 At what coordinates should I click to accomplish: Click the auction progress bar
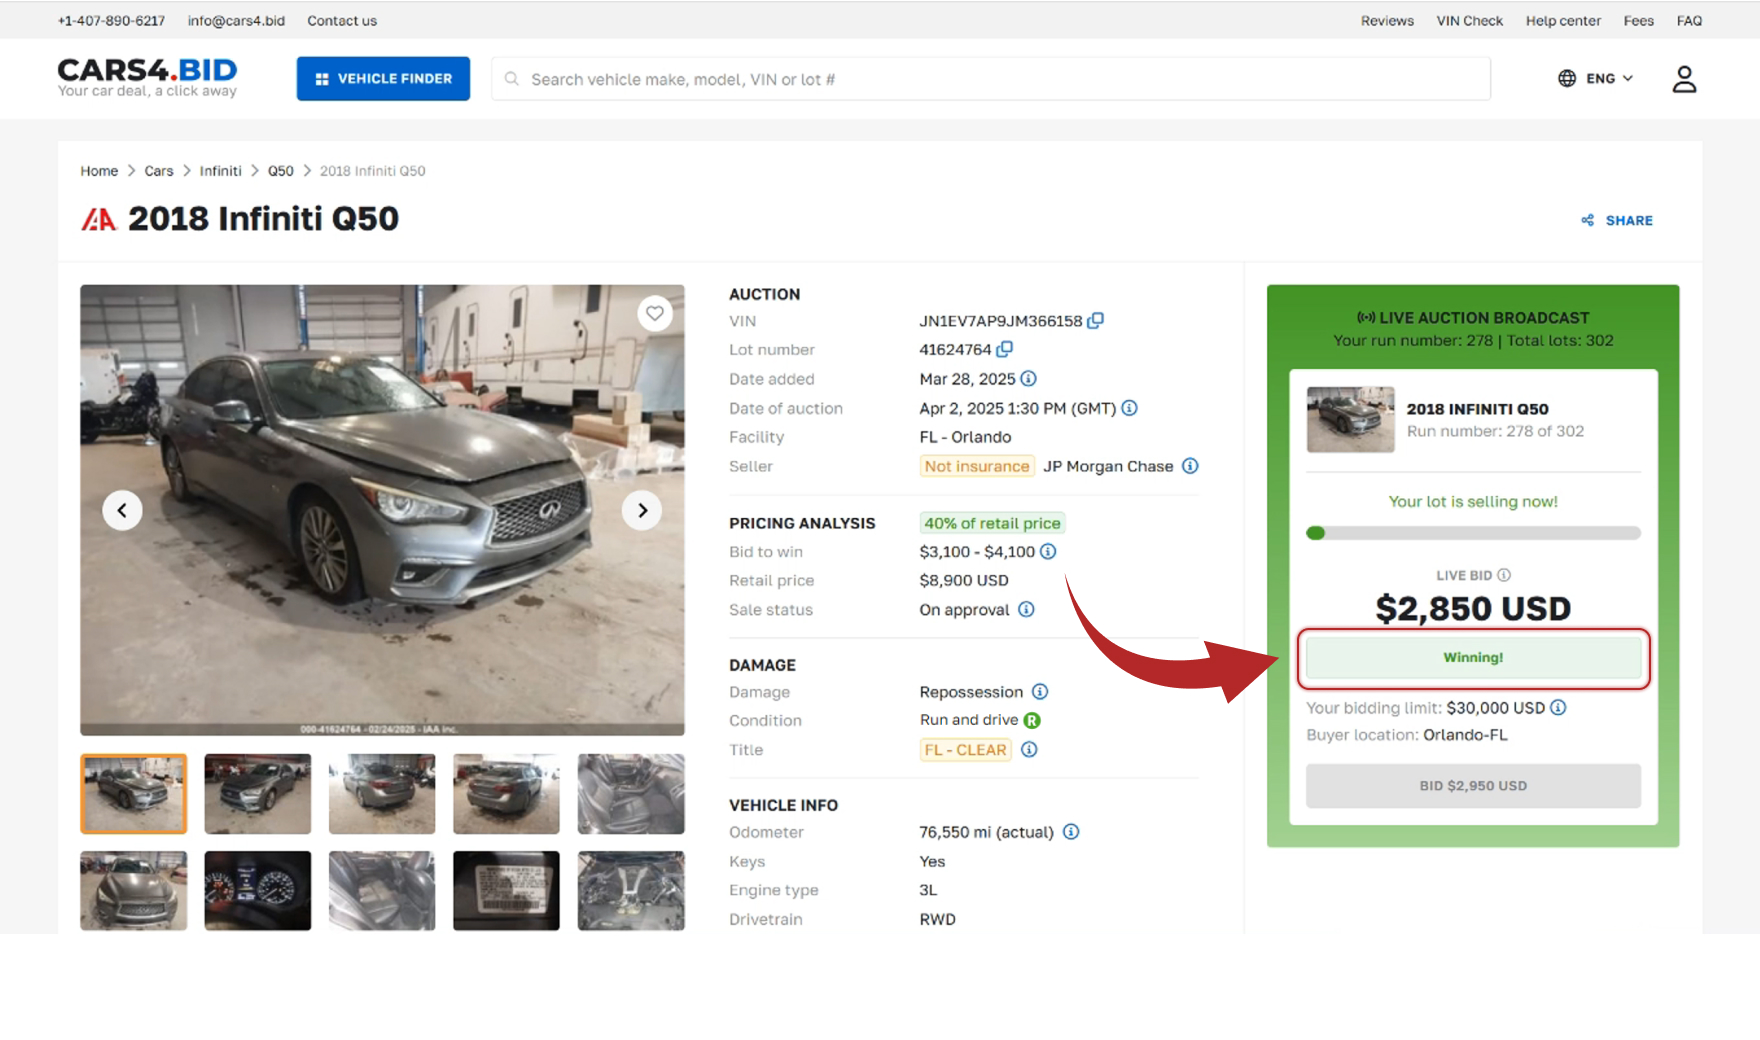(x=1473, y=533)
